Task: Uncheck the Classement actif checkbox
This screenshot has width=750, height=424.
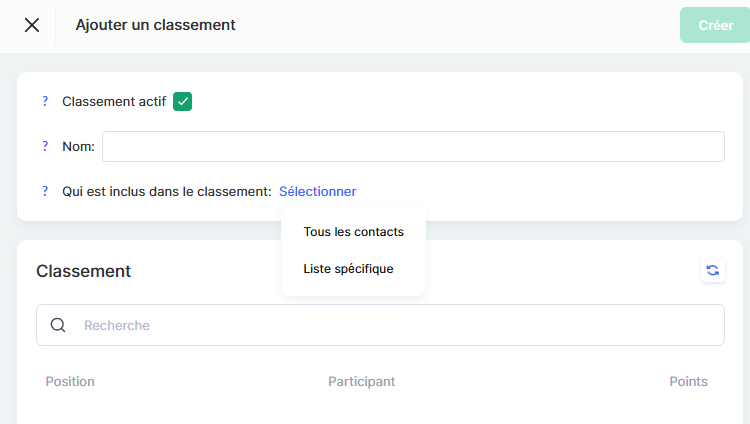Action: coord(182,101)
